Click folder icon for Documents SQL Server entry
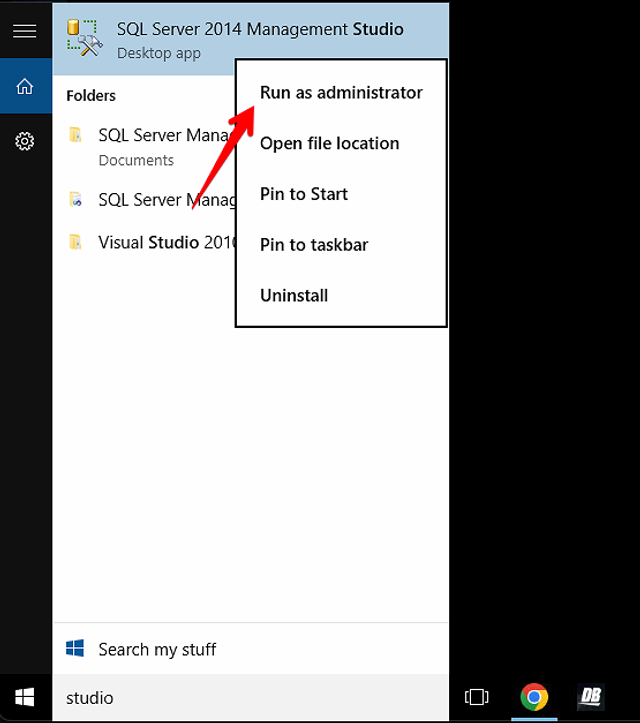Image resolution: width=640 pixels, height=723 pixels. coord(75,135)
